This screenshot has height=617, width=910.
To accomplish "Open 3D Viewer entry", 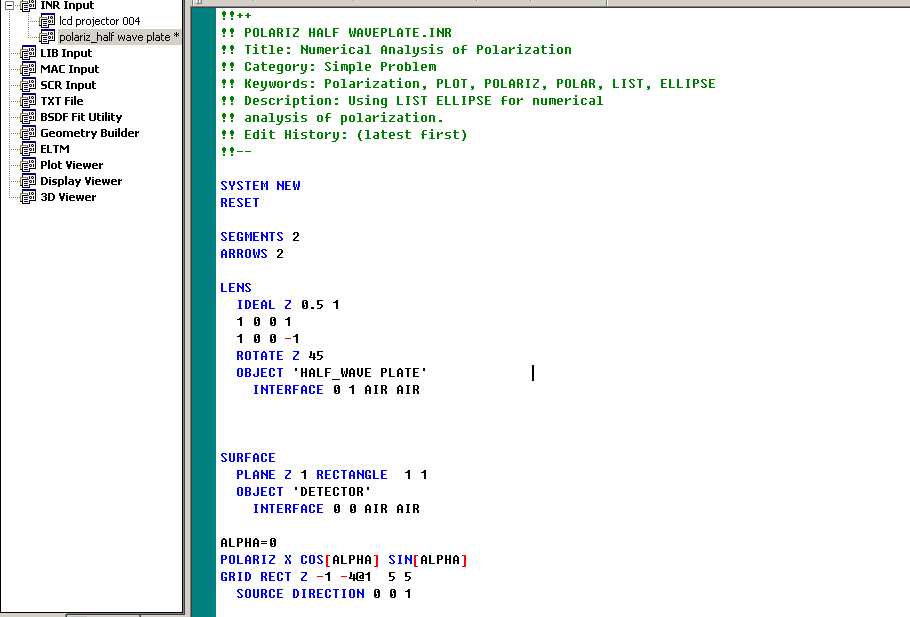I will (68, 197).
